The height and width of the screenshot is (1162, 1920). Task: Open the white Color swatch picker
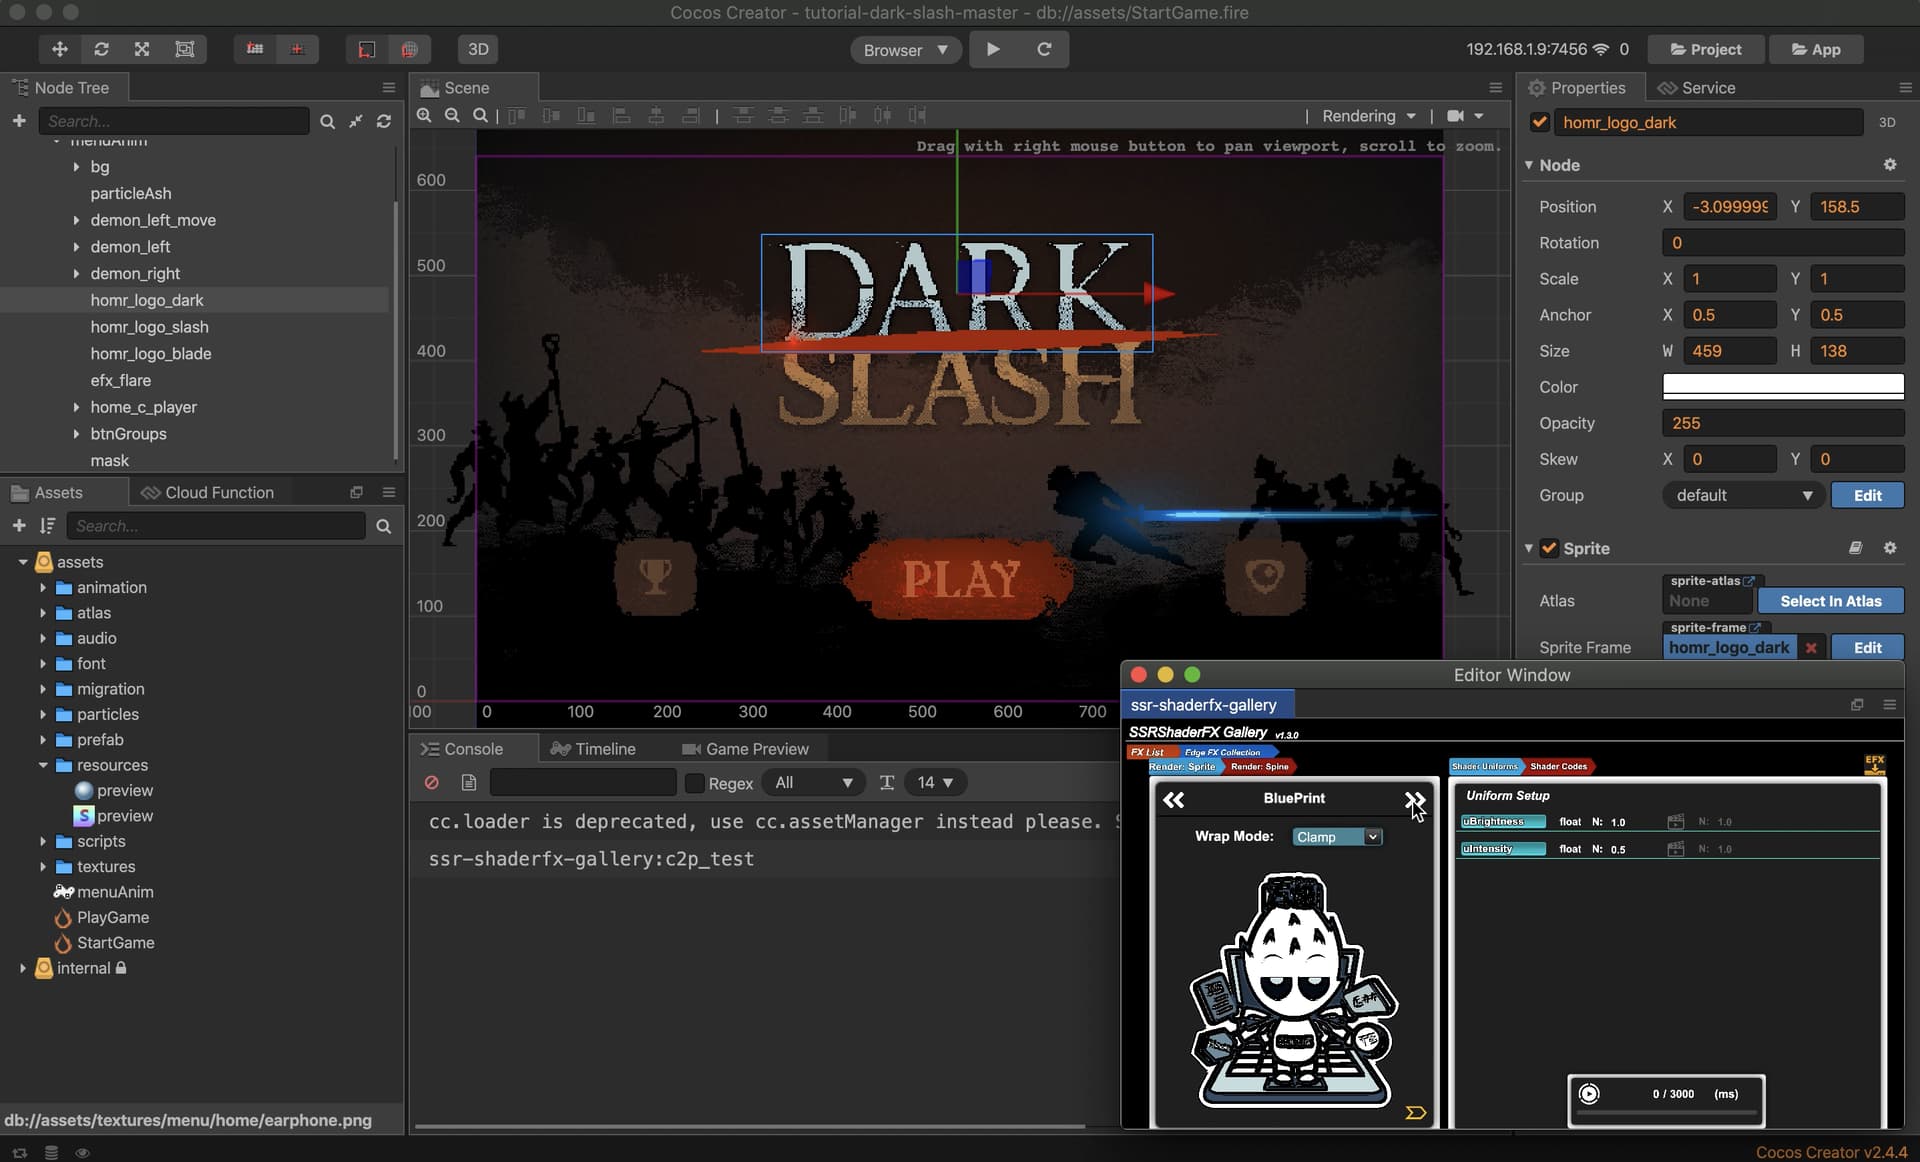coord(1782,387)
